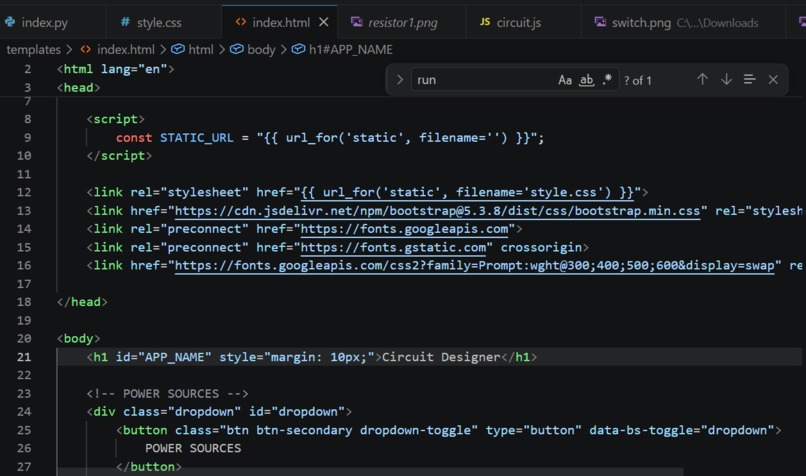This screenshot has height=476, width=806.
Task: Click index.html in the breadcrumb
Action: click(125, 50)
